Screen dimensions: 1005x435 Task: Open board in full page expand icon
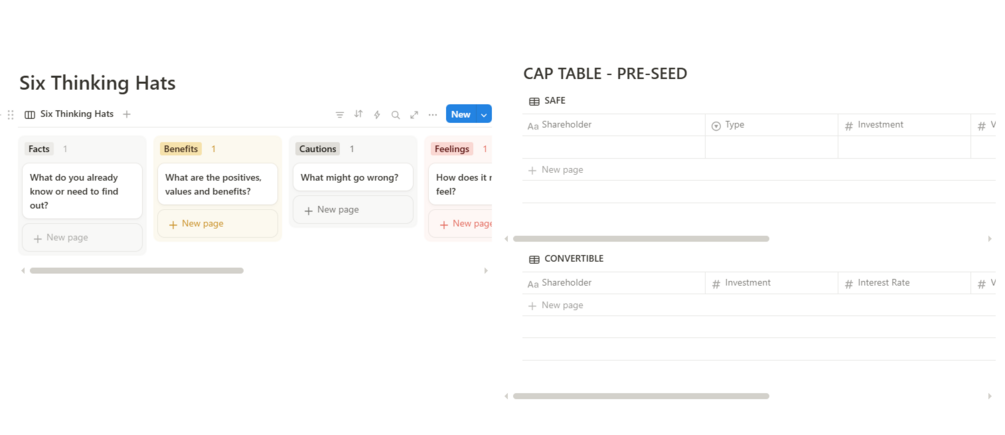coord(414,115)
